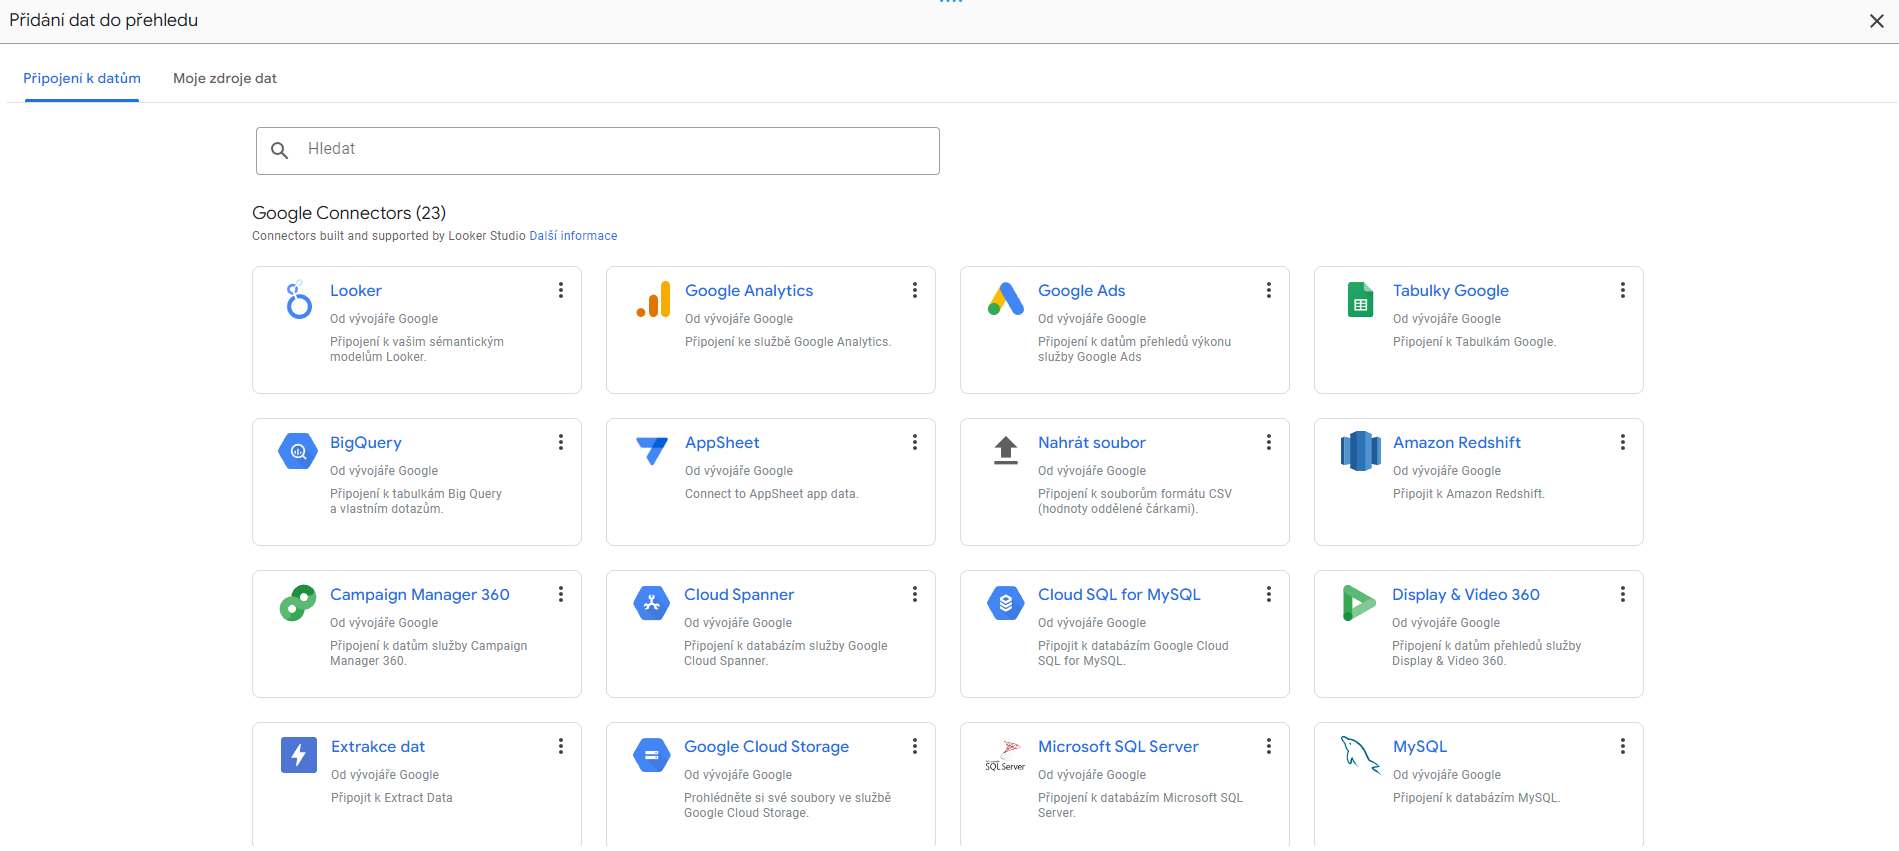This screenshot has width=1899, height=851.
Task: Select the Cloud SQL for MySQL title
Action: [x=1119, y=594]
